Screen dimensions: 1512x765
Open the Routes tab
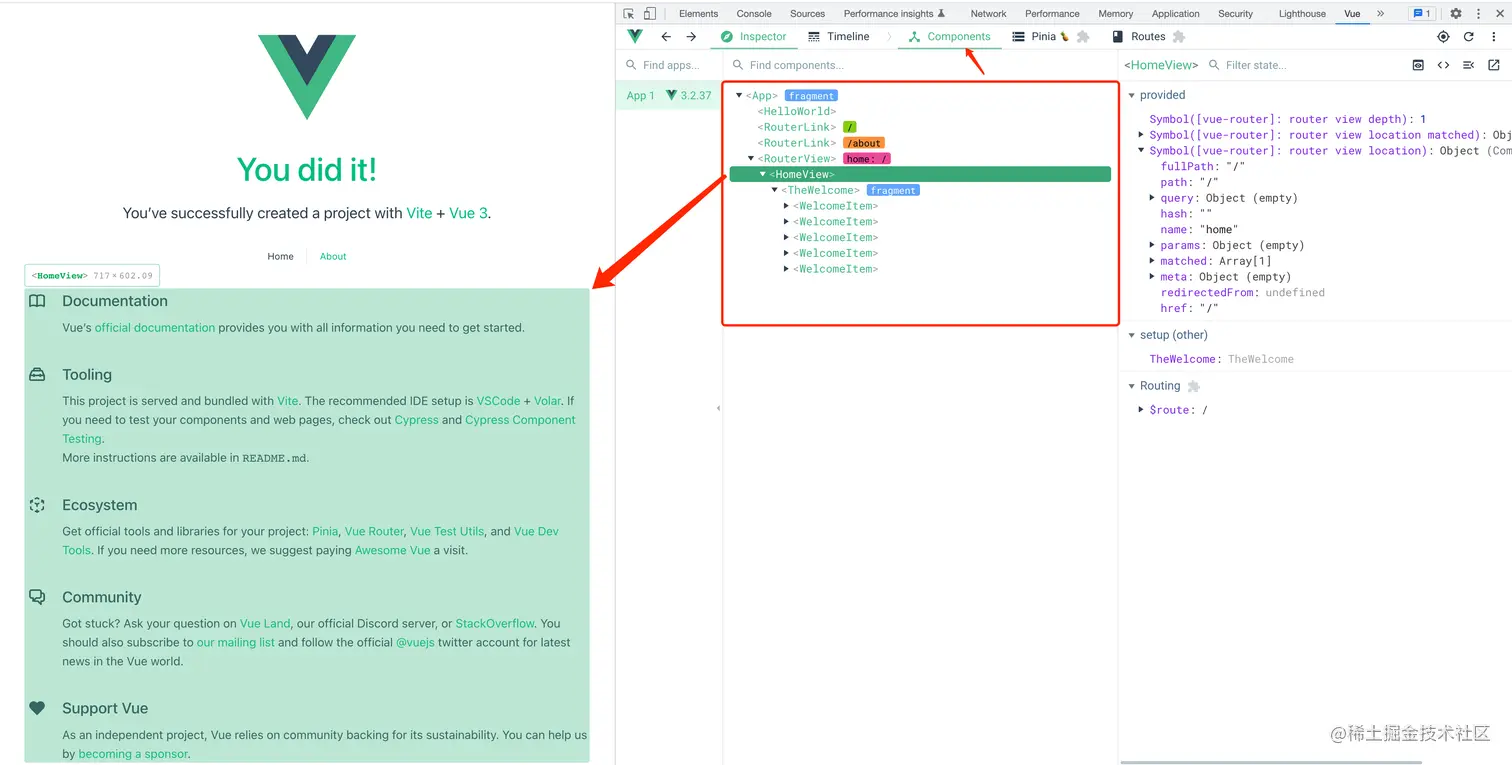click(x=1140, y=37)
